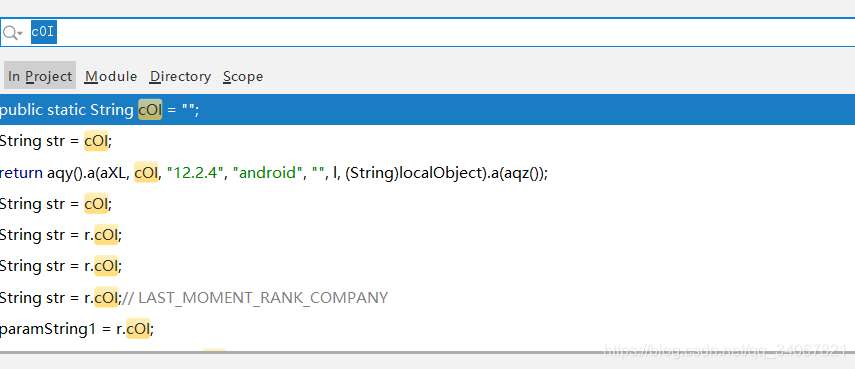Screen dimensions: 855x369
Task: Open result 'paramString1 = r.cOI;'
Action: pyautogui.click(x=428, y=329)
